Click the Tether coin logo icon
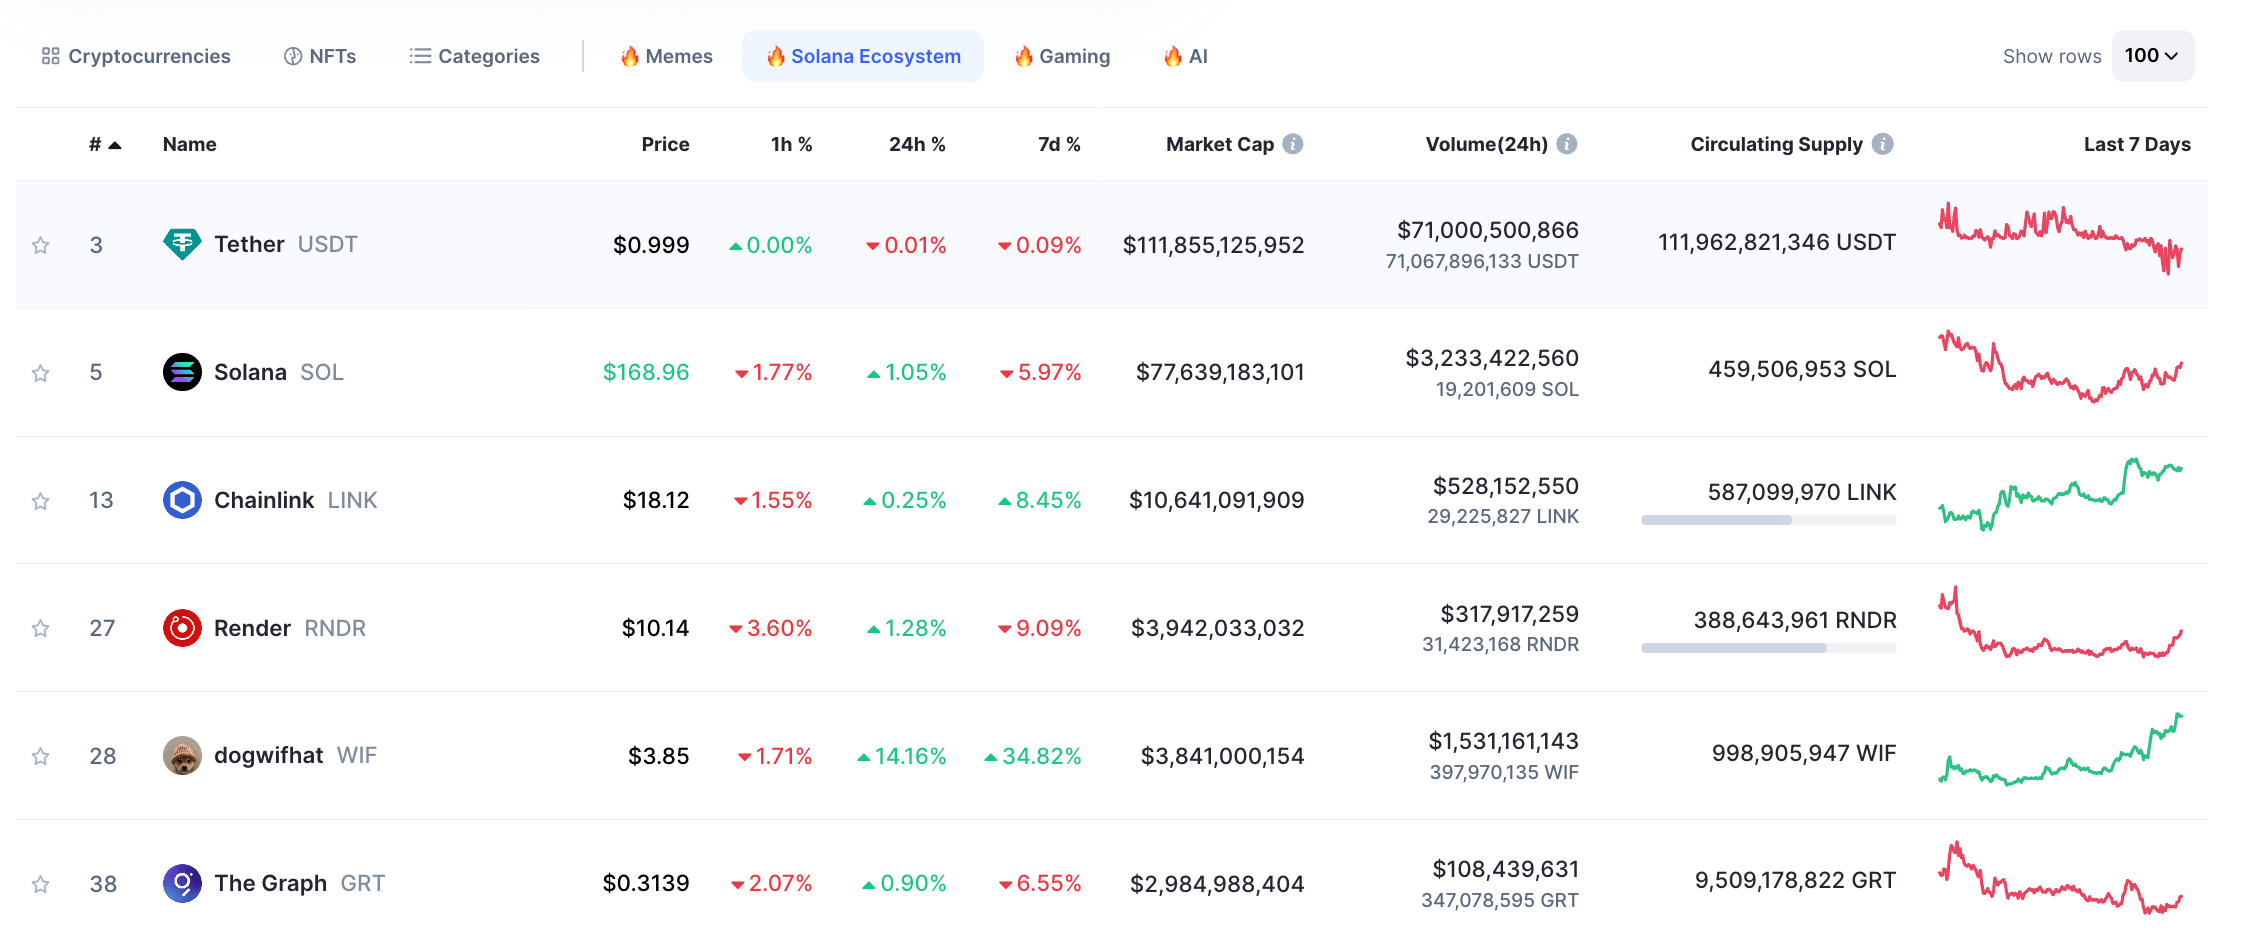The image size is (2250, 940). [182, 244]
